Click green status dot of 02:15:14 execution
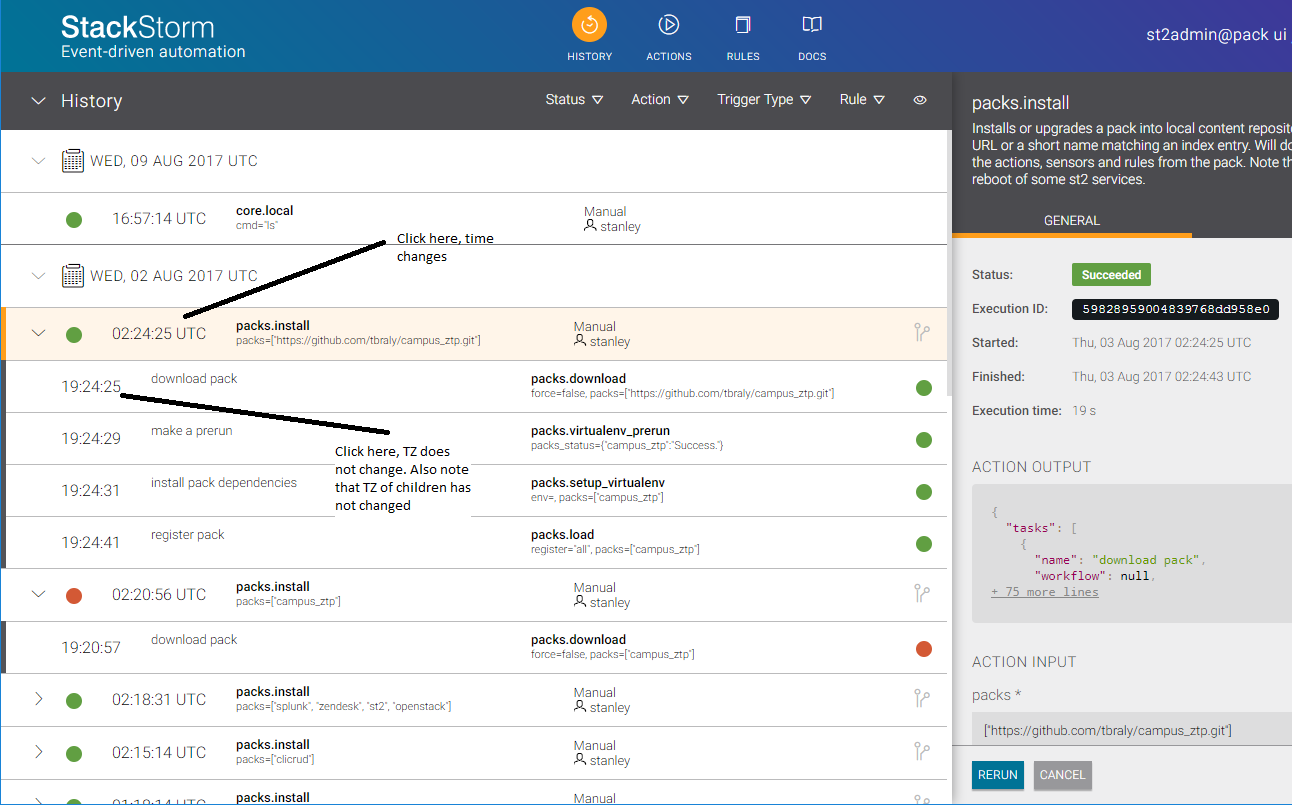 point(73,753)
